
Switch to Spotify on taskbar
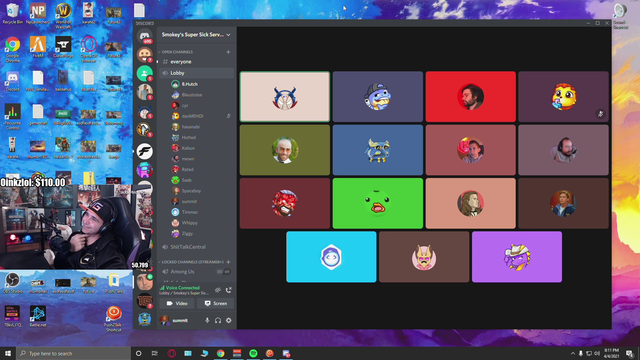[x=253, y=353]
